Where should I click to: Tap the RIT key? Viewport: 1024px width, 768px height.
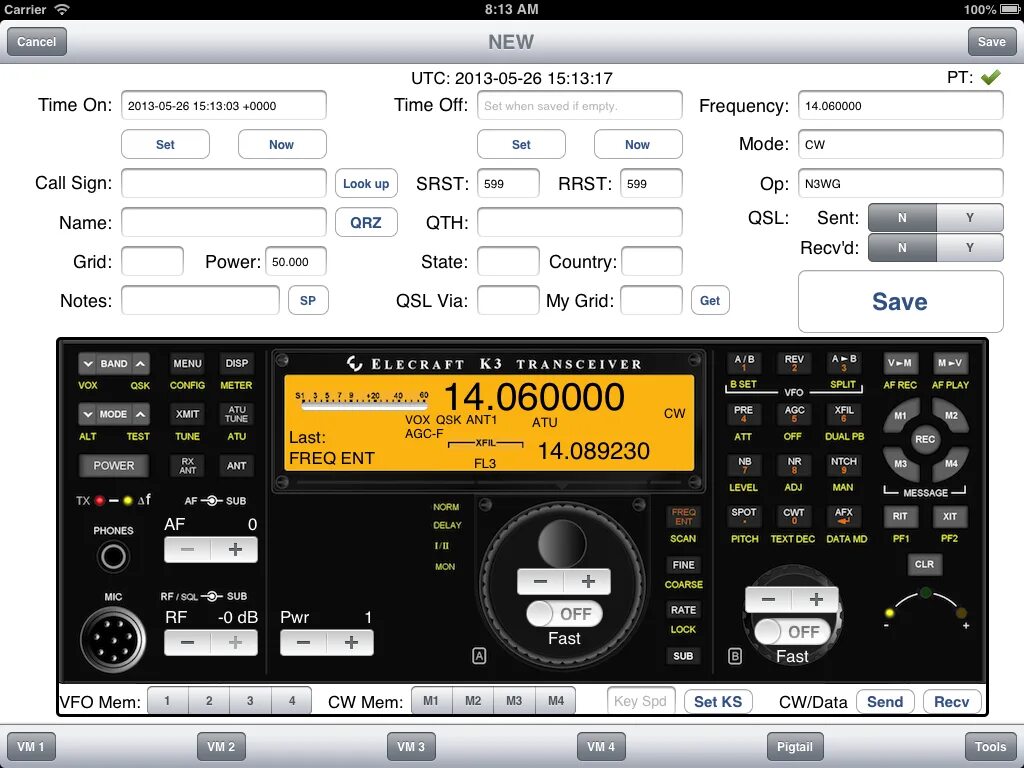[x=900, y=516]
